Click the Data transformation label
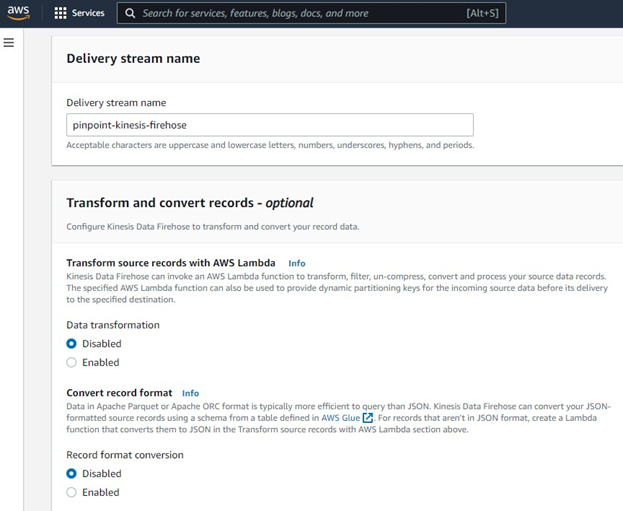Viewport: 623px width, 511px height. 112,325
